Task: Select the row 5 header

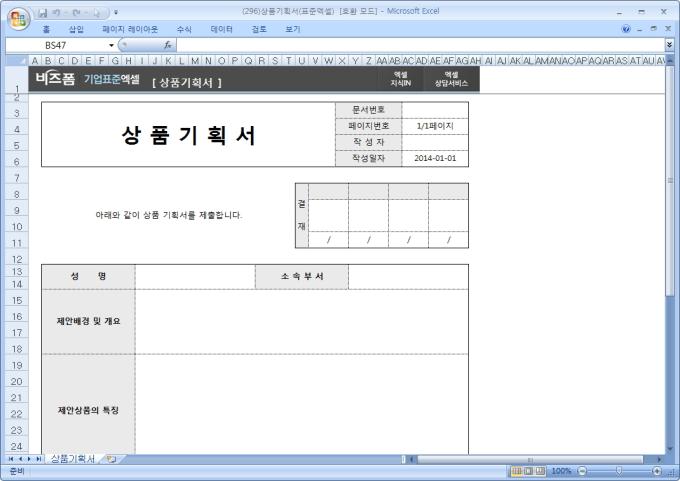Action: coord(16,145)
